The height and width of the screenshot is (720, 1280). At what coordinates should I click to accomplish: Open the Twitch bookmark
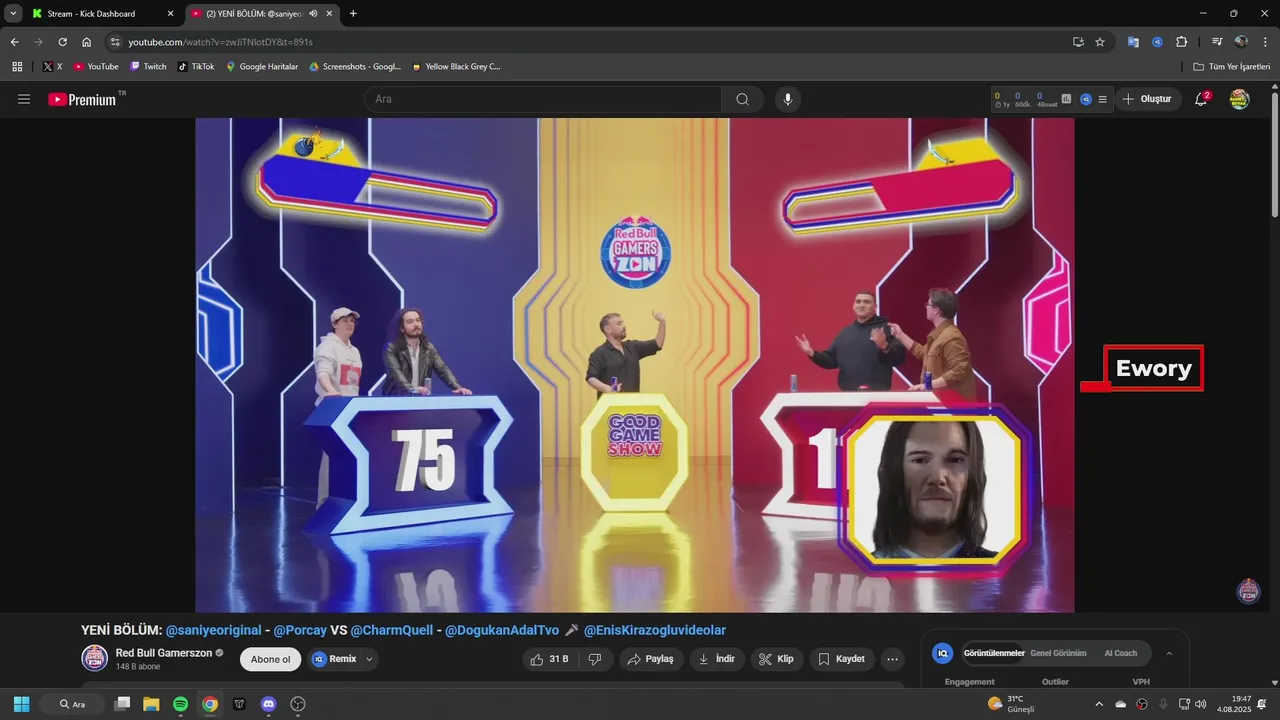pos(148,66)
